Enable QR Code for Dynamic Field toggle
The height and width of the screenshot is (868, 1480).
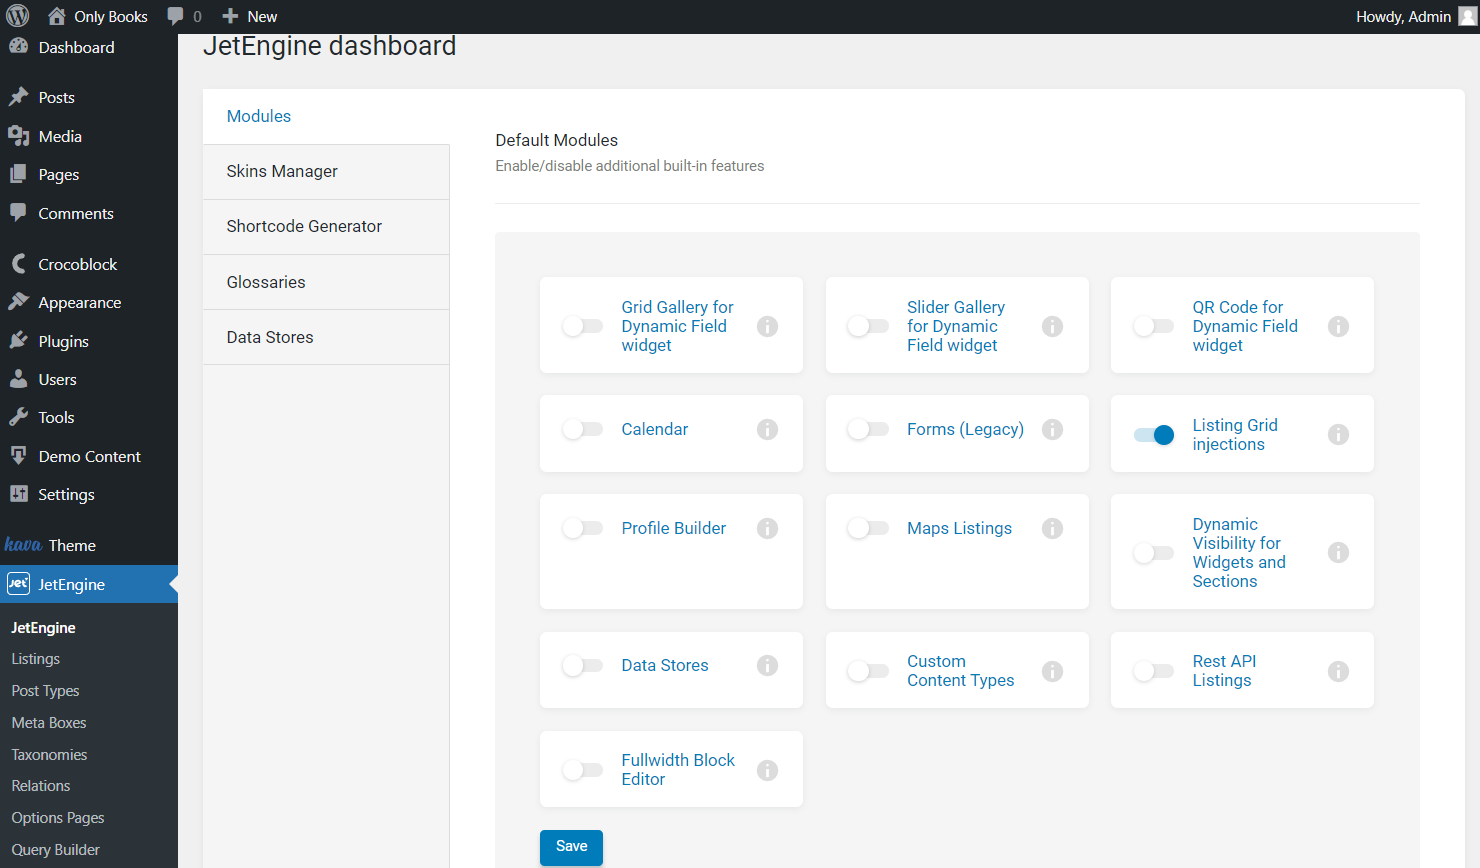(x=1153, y=326)
